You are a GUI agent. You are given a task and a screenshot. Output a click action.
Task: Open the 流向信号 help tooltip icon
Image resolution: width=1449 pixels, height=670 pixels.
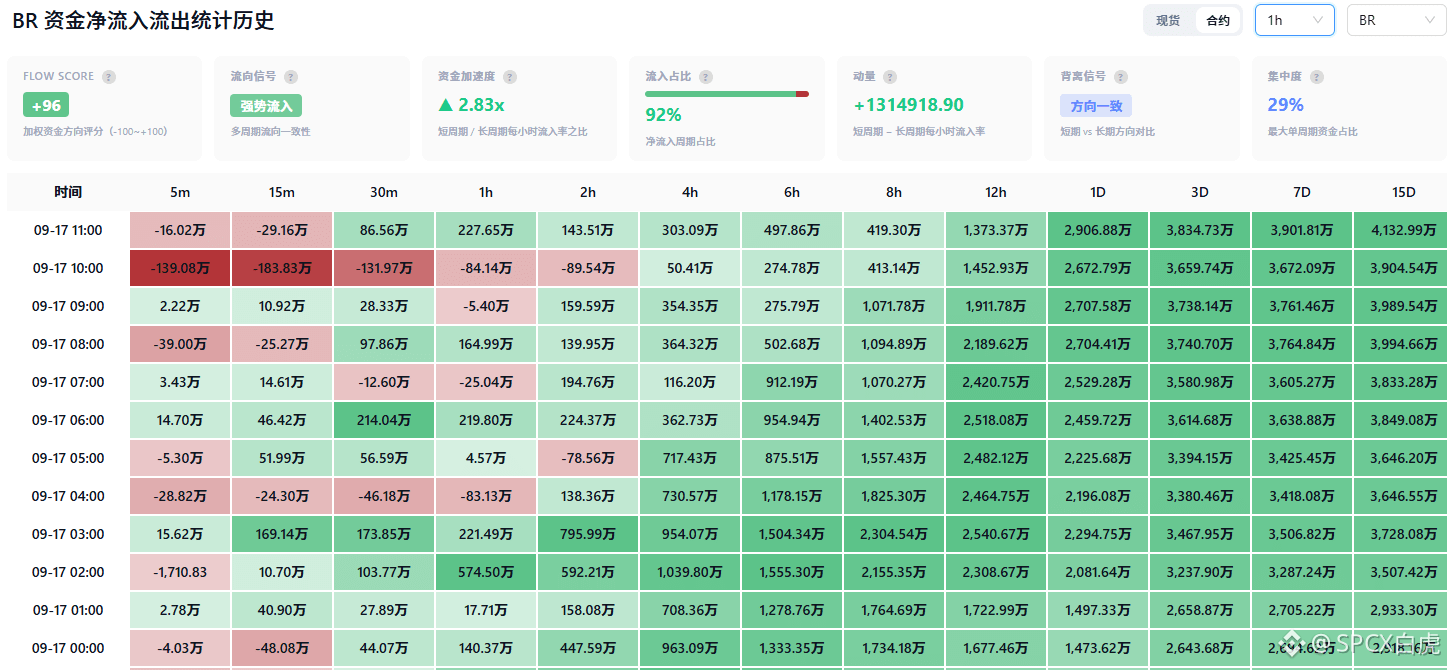291,77
